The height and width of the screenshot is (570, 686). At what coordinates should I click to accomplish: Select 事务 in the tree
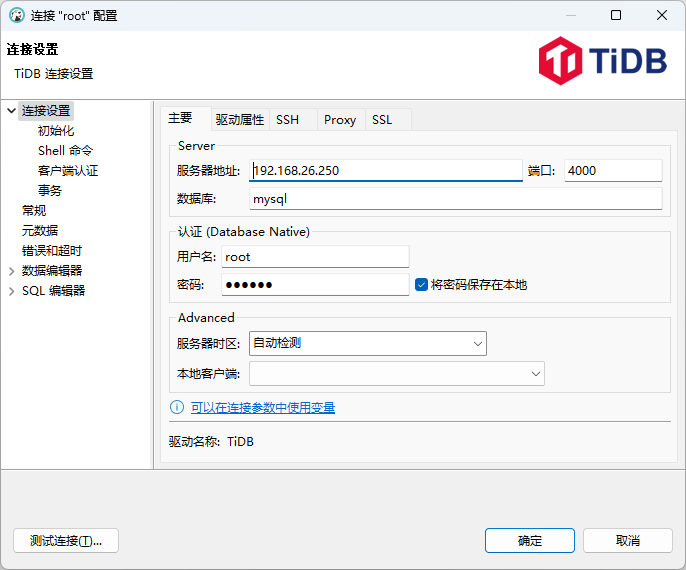point(50,191)
